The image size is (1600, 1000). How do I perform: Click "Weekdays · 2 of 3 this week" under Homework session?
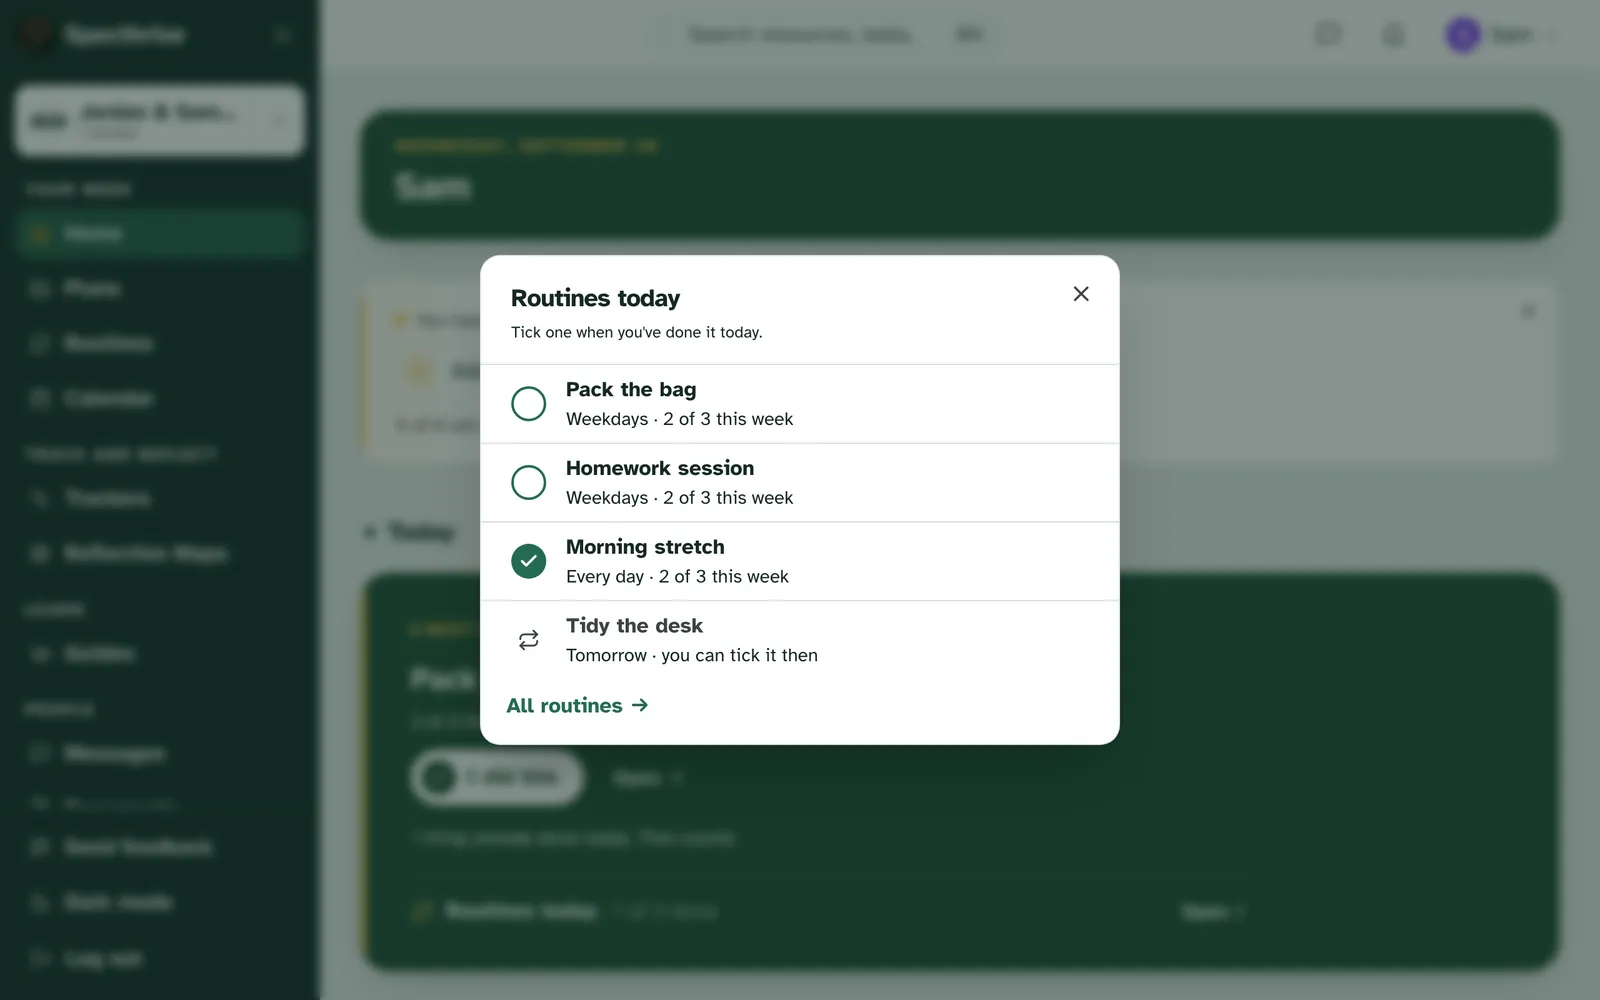679,498
